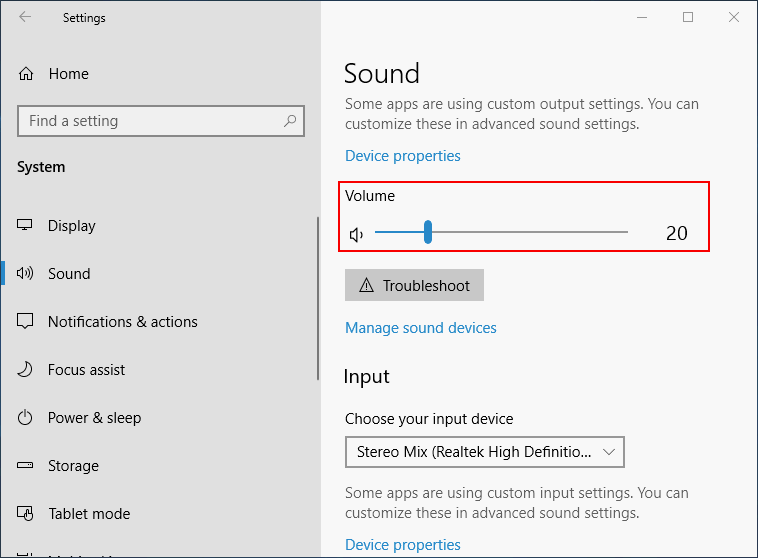758x558 pixels.
Task: Click the Power & sleep icon
Action: click(x=25, y=417)
